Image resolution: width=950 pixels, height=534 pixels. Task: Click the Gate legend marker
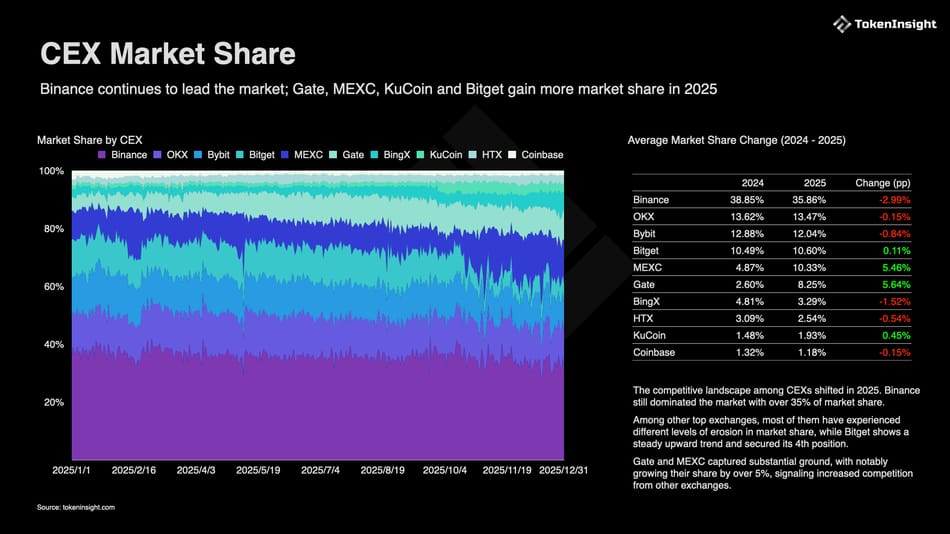(332, 155)
